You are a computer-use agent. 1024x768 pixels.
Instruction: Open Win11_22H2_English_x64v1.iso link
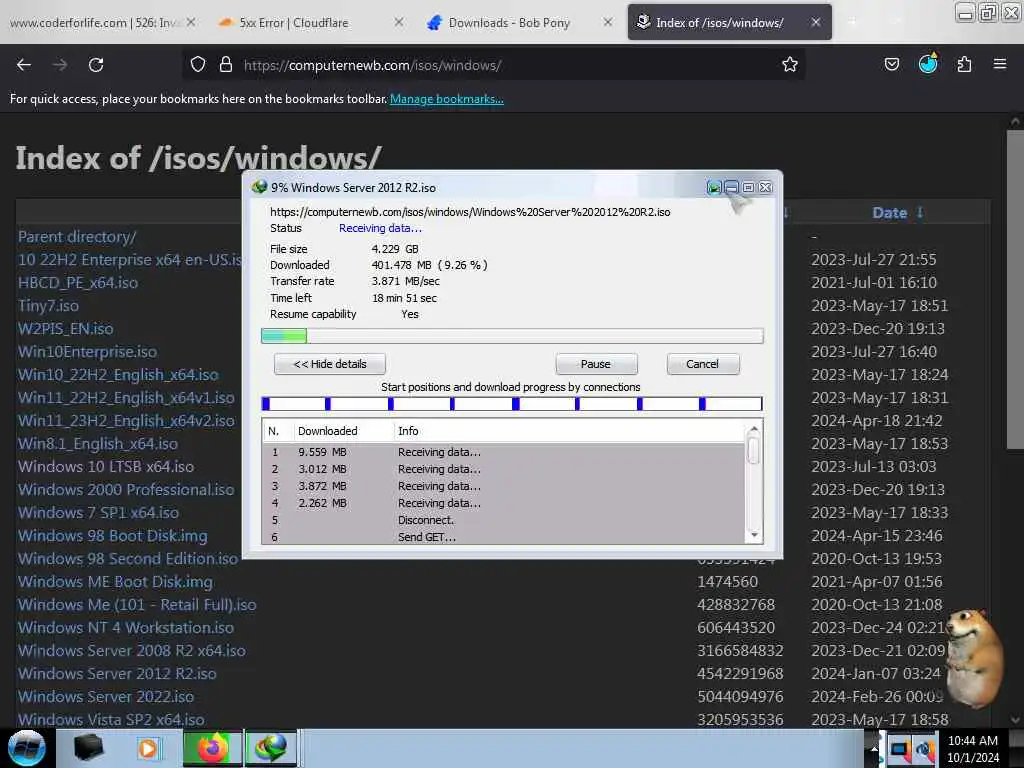coord(126,398)
